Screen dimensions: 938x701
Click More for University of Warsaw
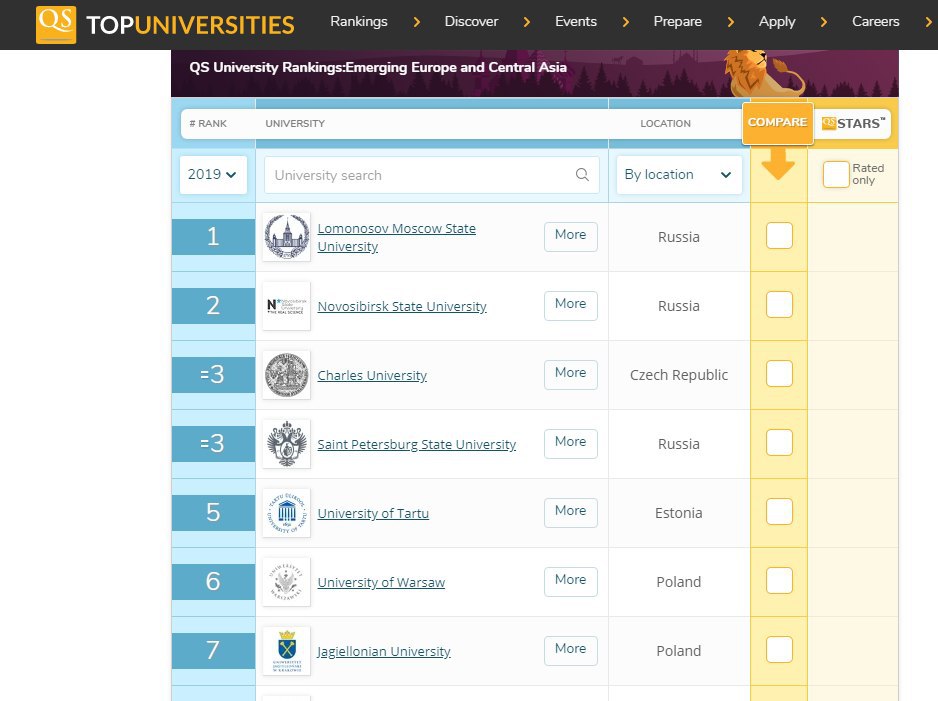click(x=571, y=580)
